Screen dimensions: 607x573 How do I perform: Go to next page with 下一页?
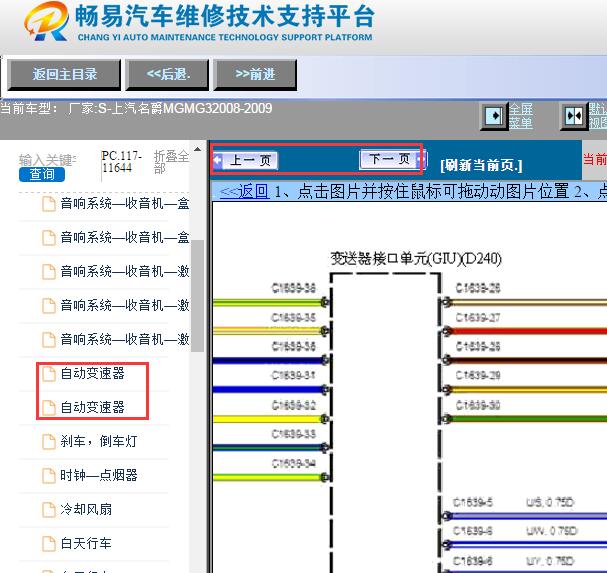point(393,159)
